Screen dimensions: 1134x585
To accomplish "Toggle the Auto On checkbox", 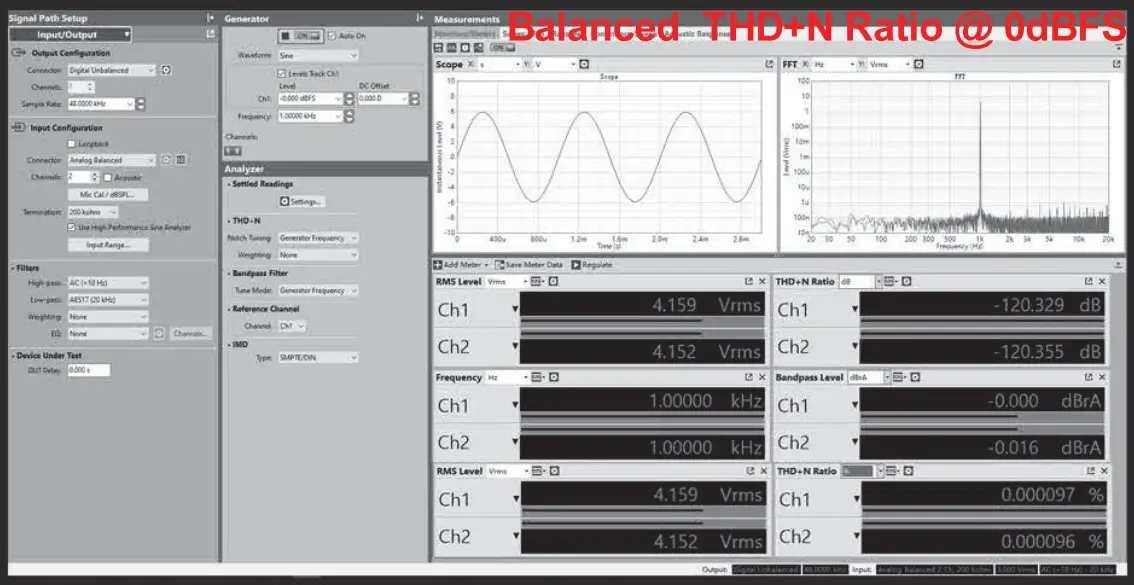I will pos(332,35).
